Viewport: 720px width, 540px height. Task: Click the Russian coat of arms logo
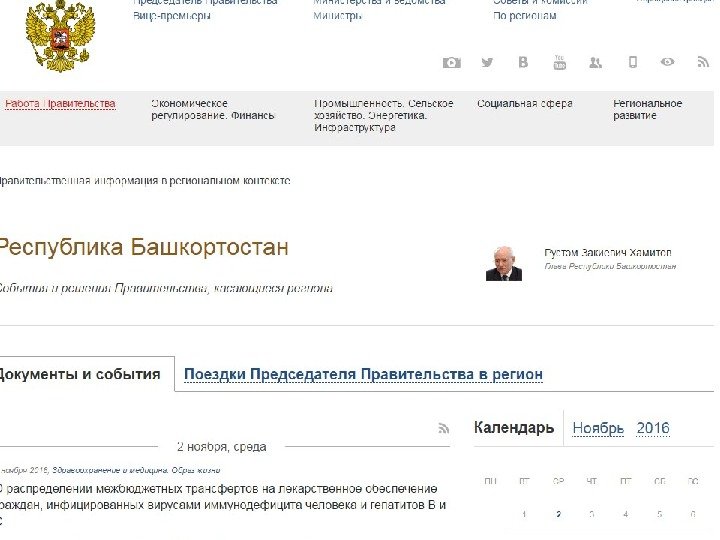pyautogui.click(x=60, y=34)
